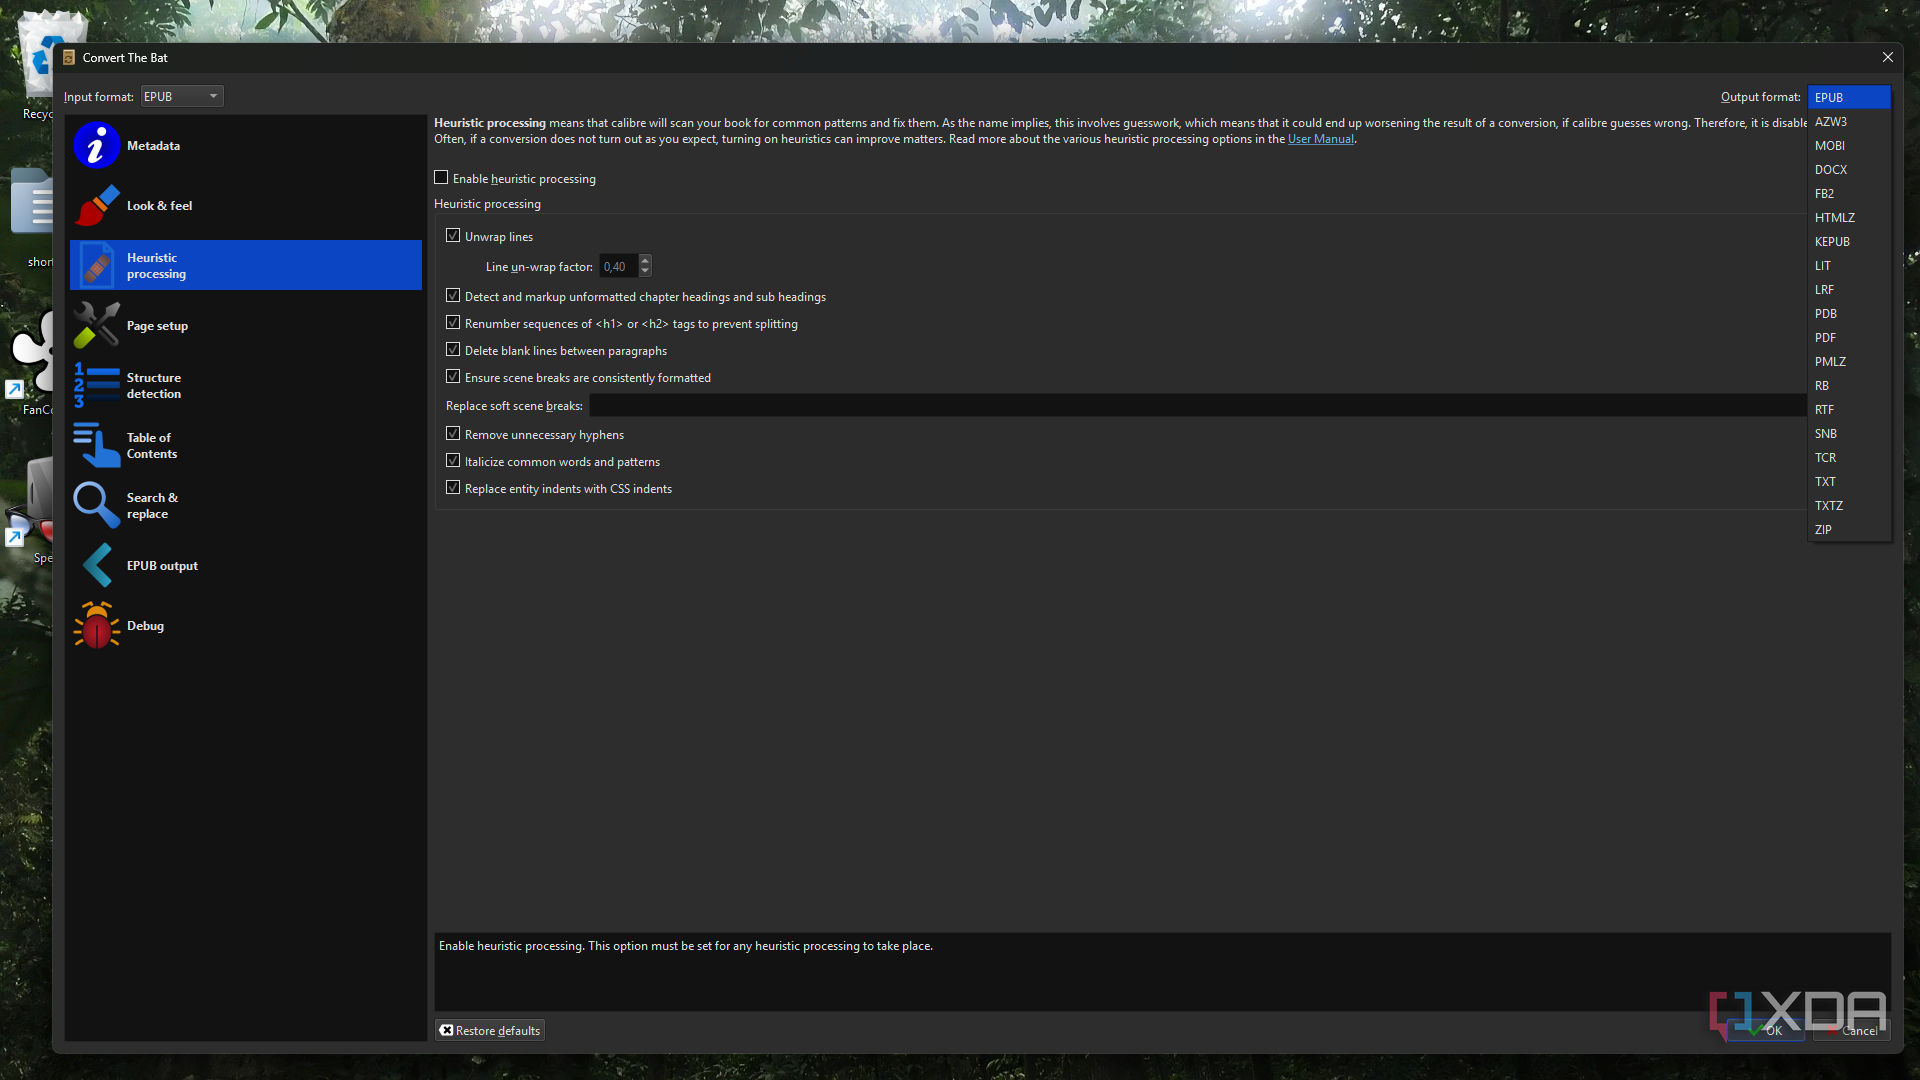The image size is (1920, 1080).
Task: Click the Replace soft scene breaks field
Action: tap(1197, 405)
